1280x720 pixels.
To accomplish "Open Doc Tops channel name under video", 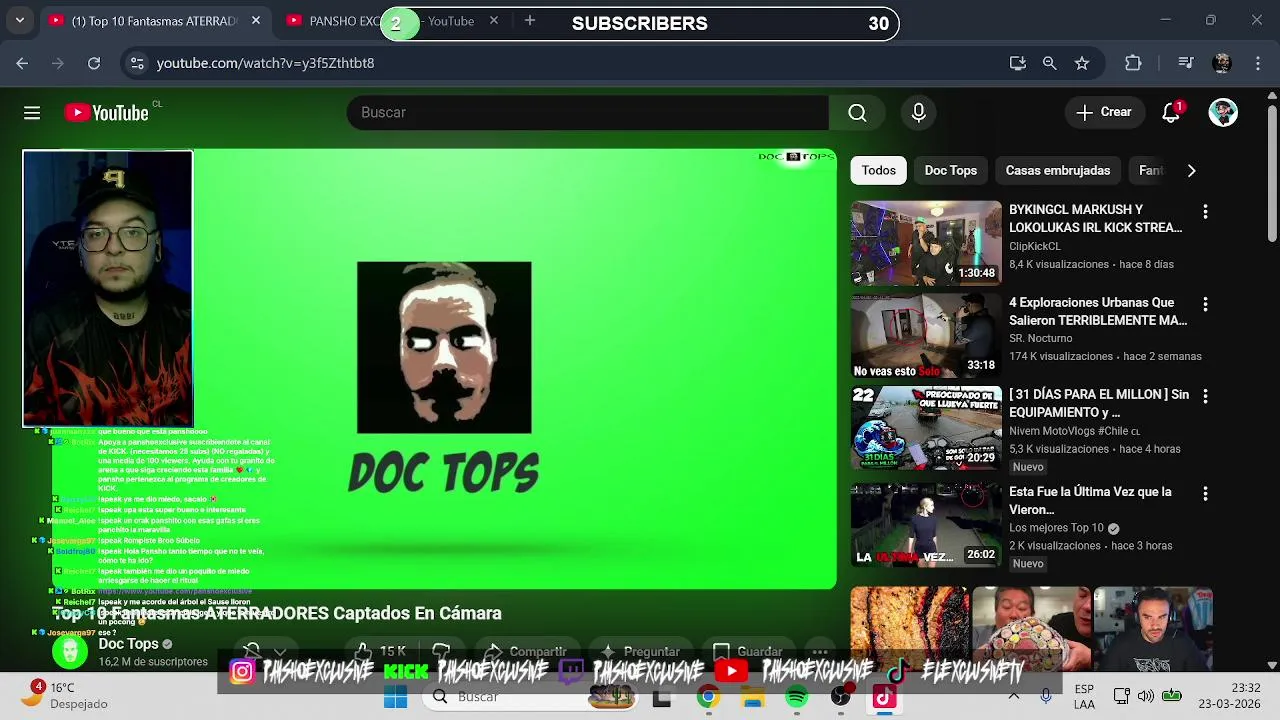I will (128, 644).
